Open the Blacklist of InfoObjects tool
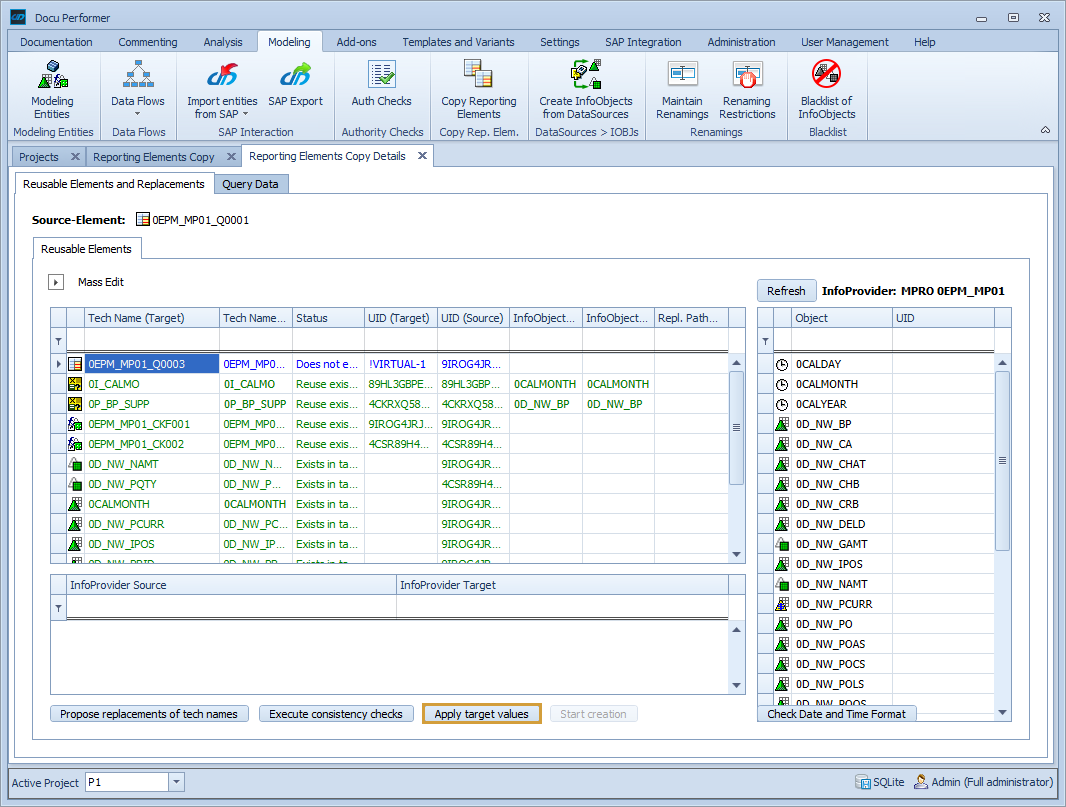Image resolution: width=1066 pixels, height=807 pixels. (826, 90)
